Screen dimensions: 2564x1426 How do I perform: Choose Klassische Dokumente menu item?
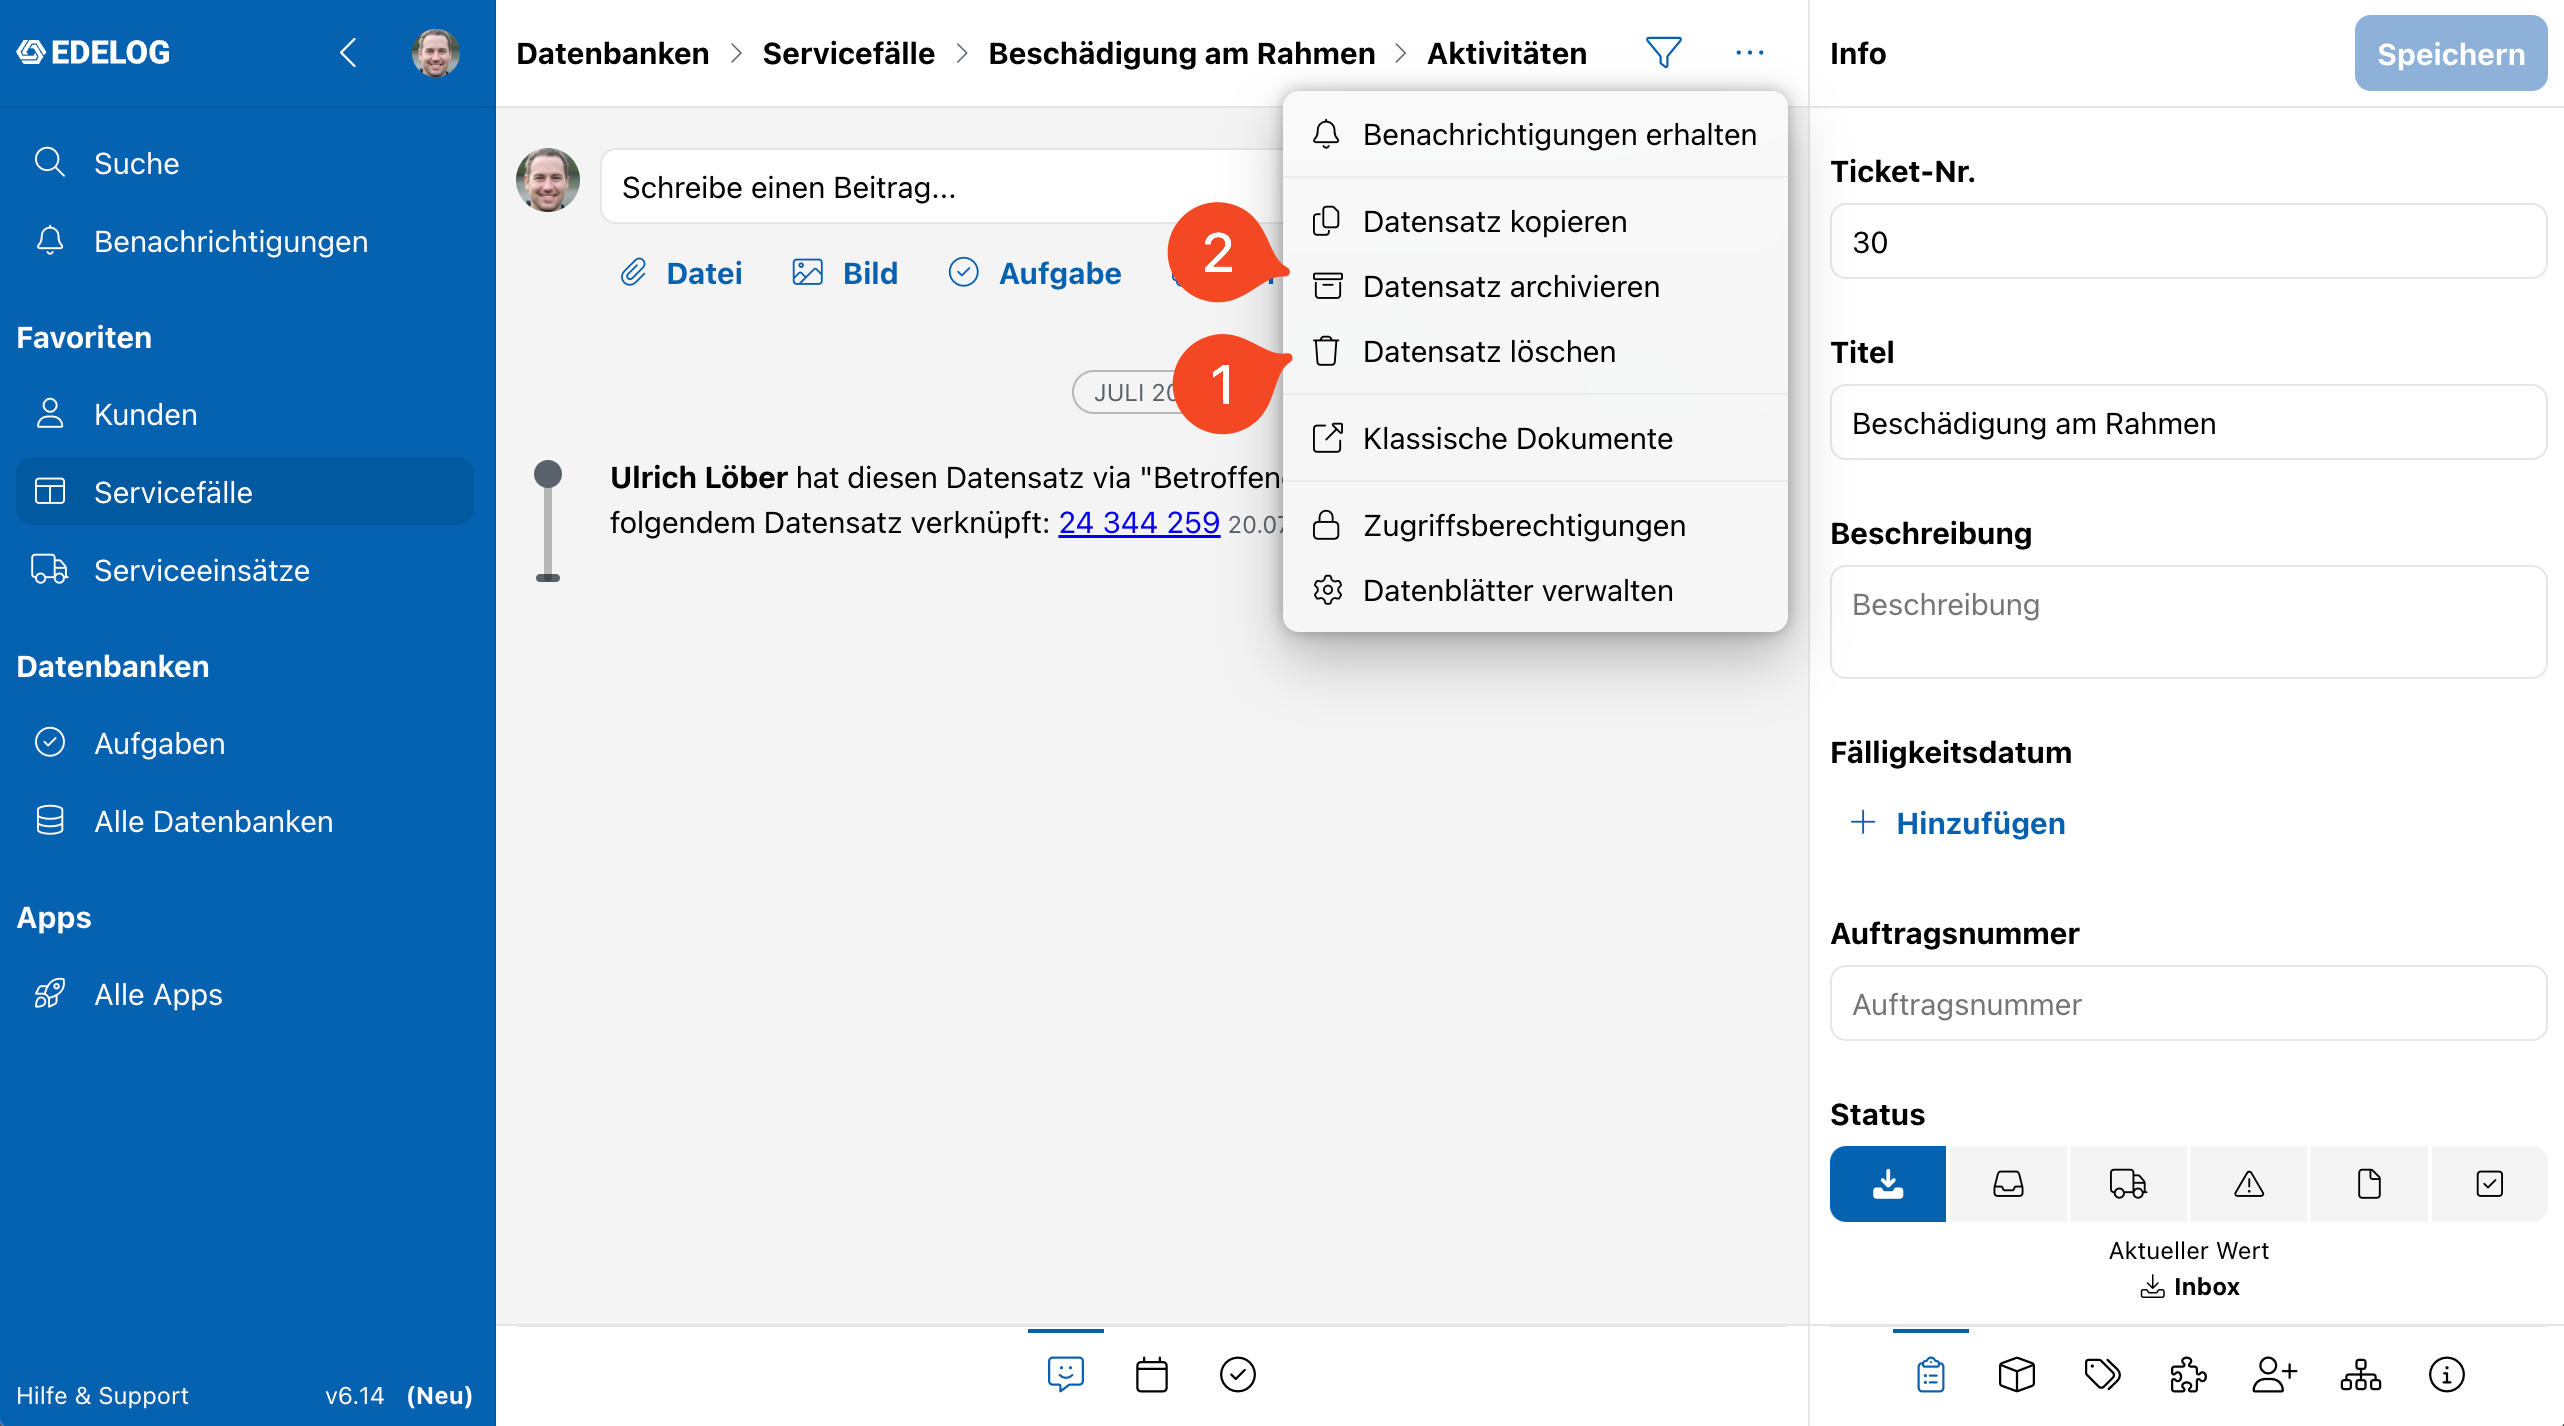click(x=1535, y=438)
